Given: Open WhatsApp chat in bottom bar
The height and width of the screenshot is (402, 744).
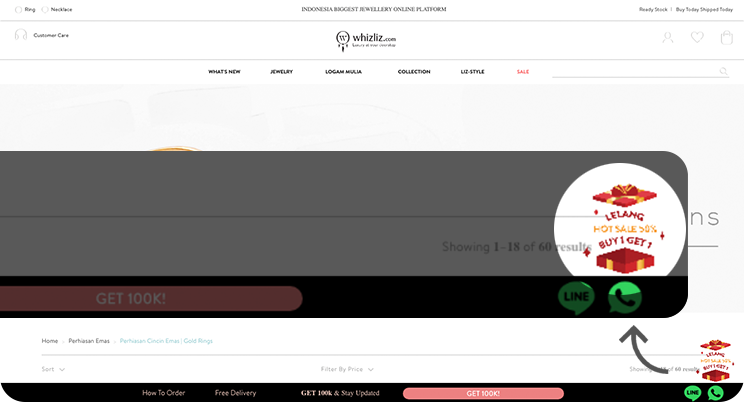Looking at the screenshot, I should (716, 393).
